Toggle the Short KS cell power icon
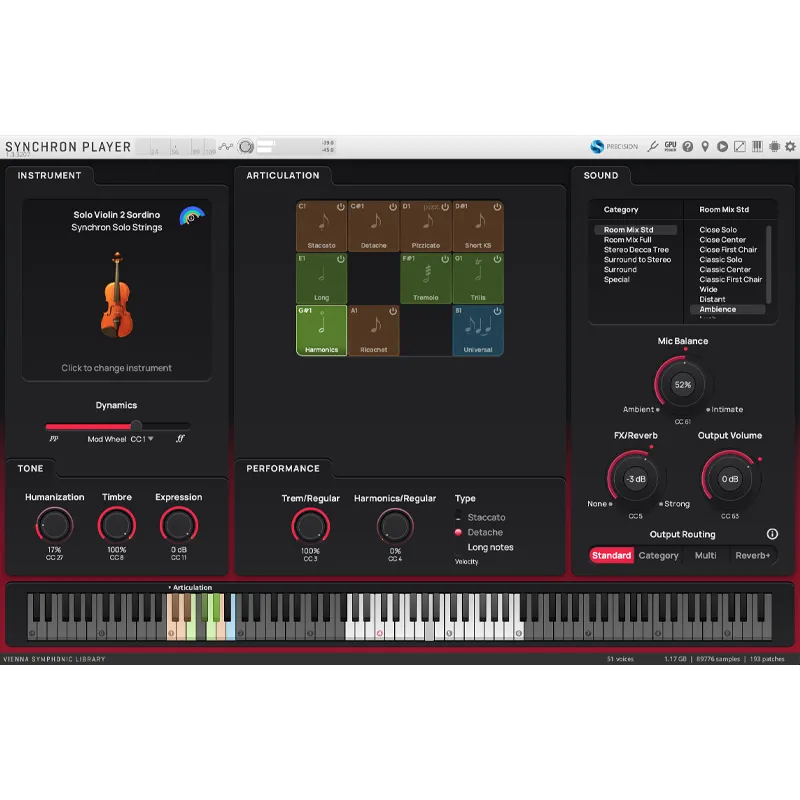 (497, 207)
